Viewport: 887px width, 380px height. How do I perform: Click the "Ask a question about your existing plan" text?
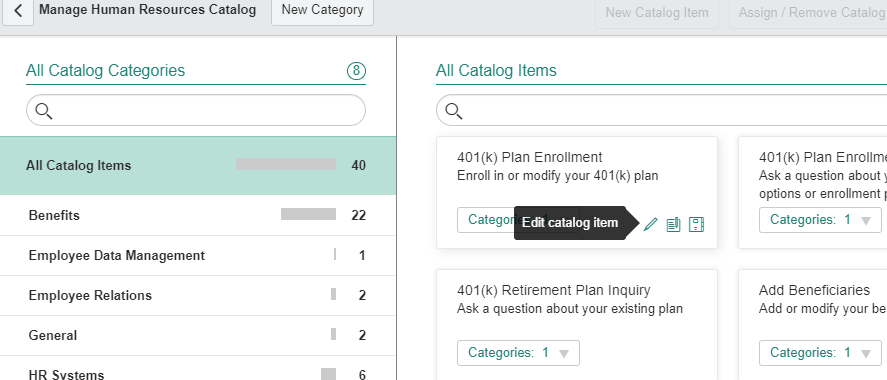(x=570, y=309)
